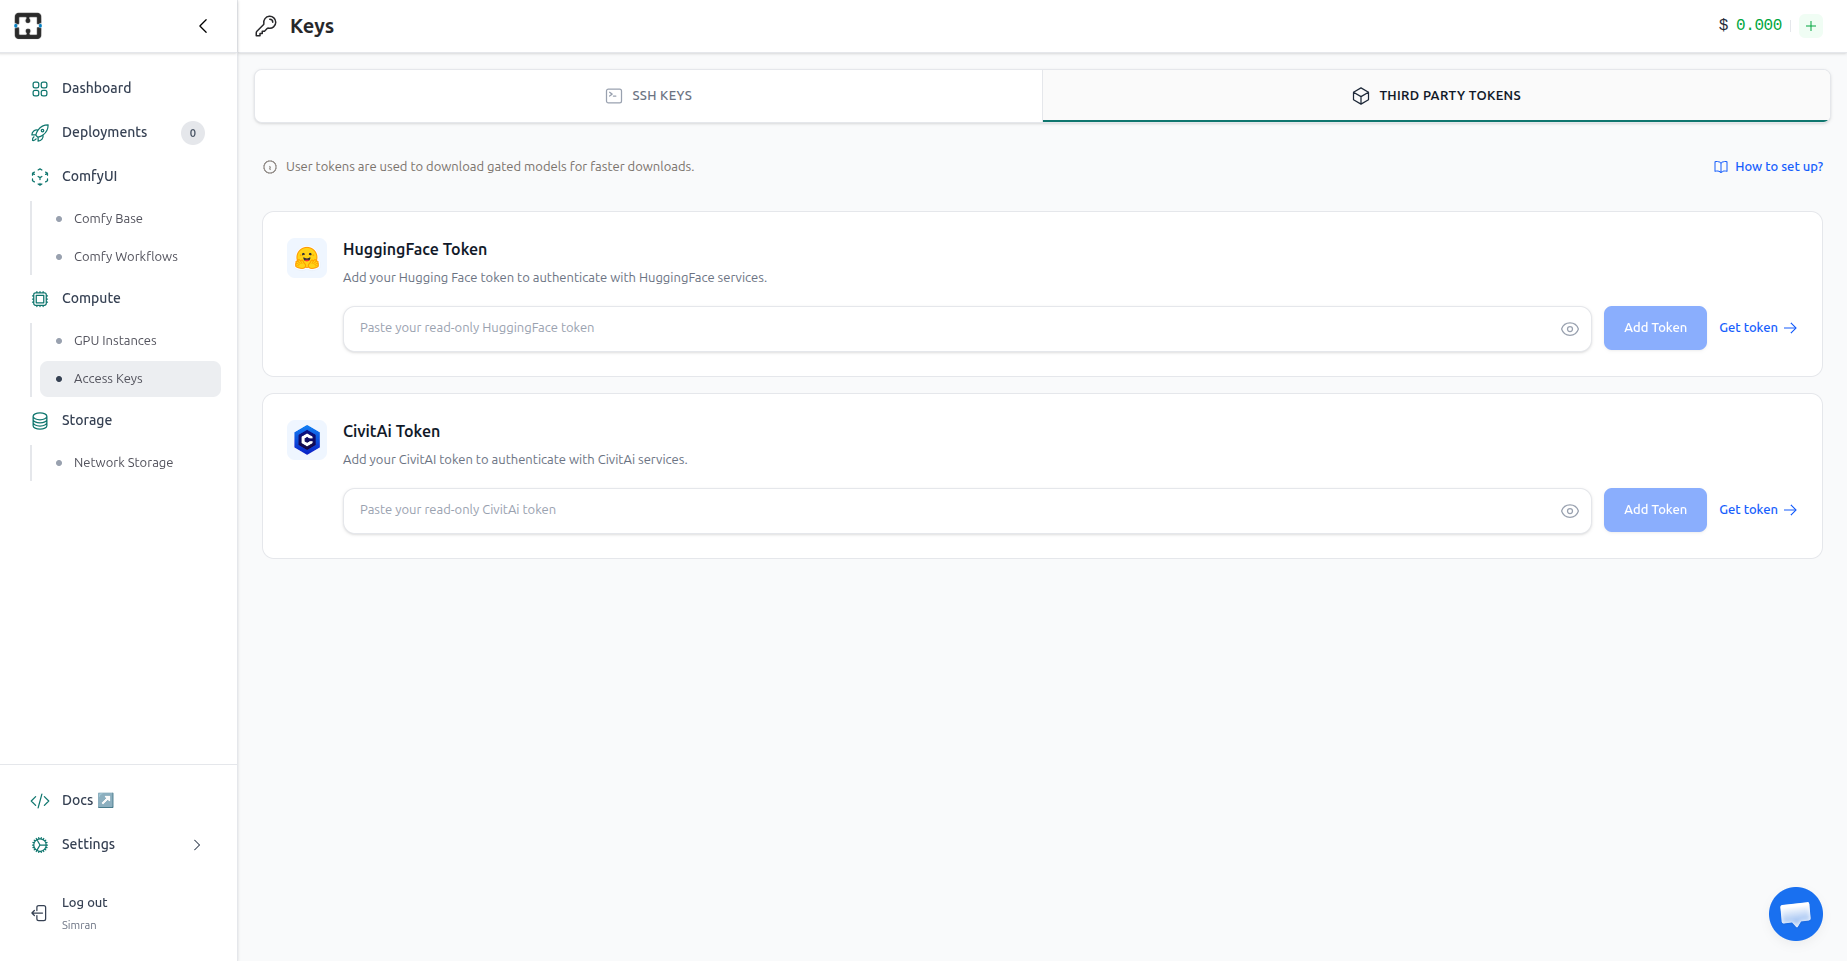
Task: Focus the HuggingFace token input field
Action: (966, 329)
